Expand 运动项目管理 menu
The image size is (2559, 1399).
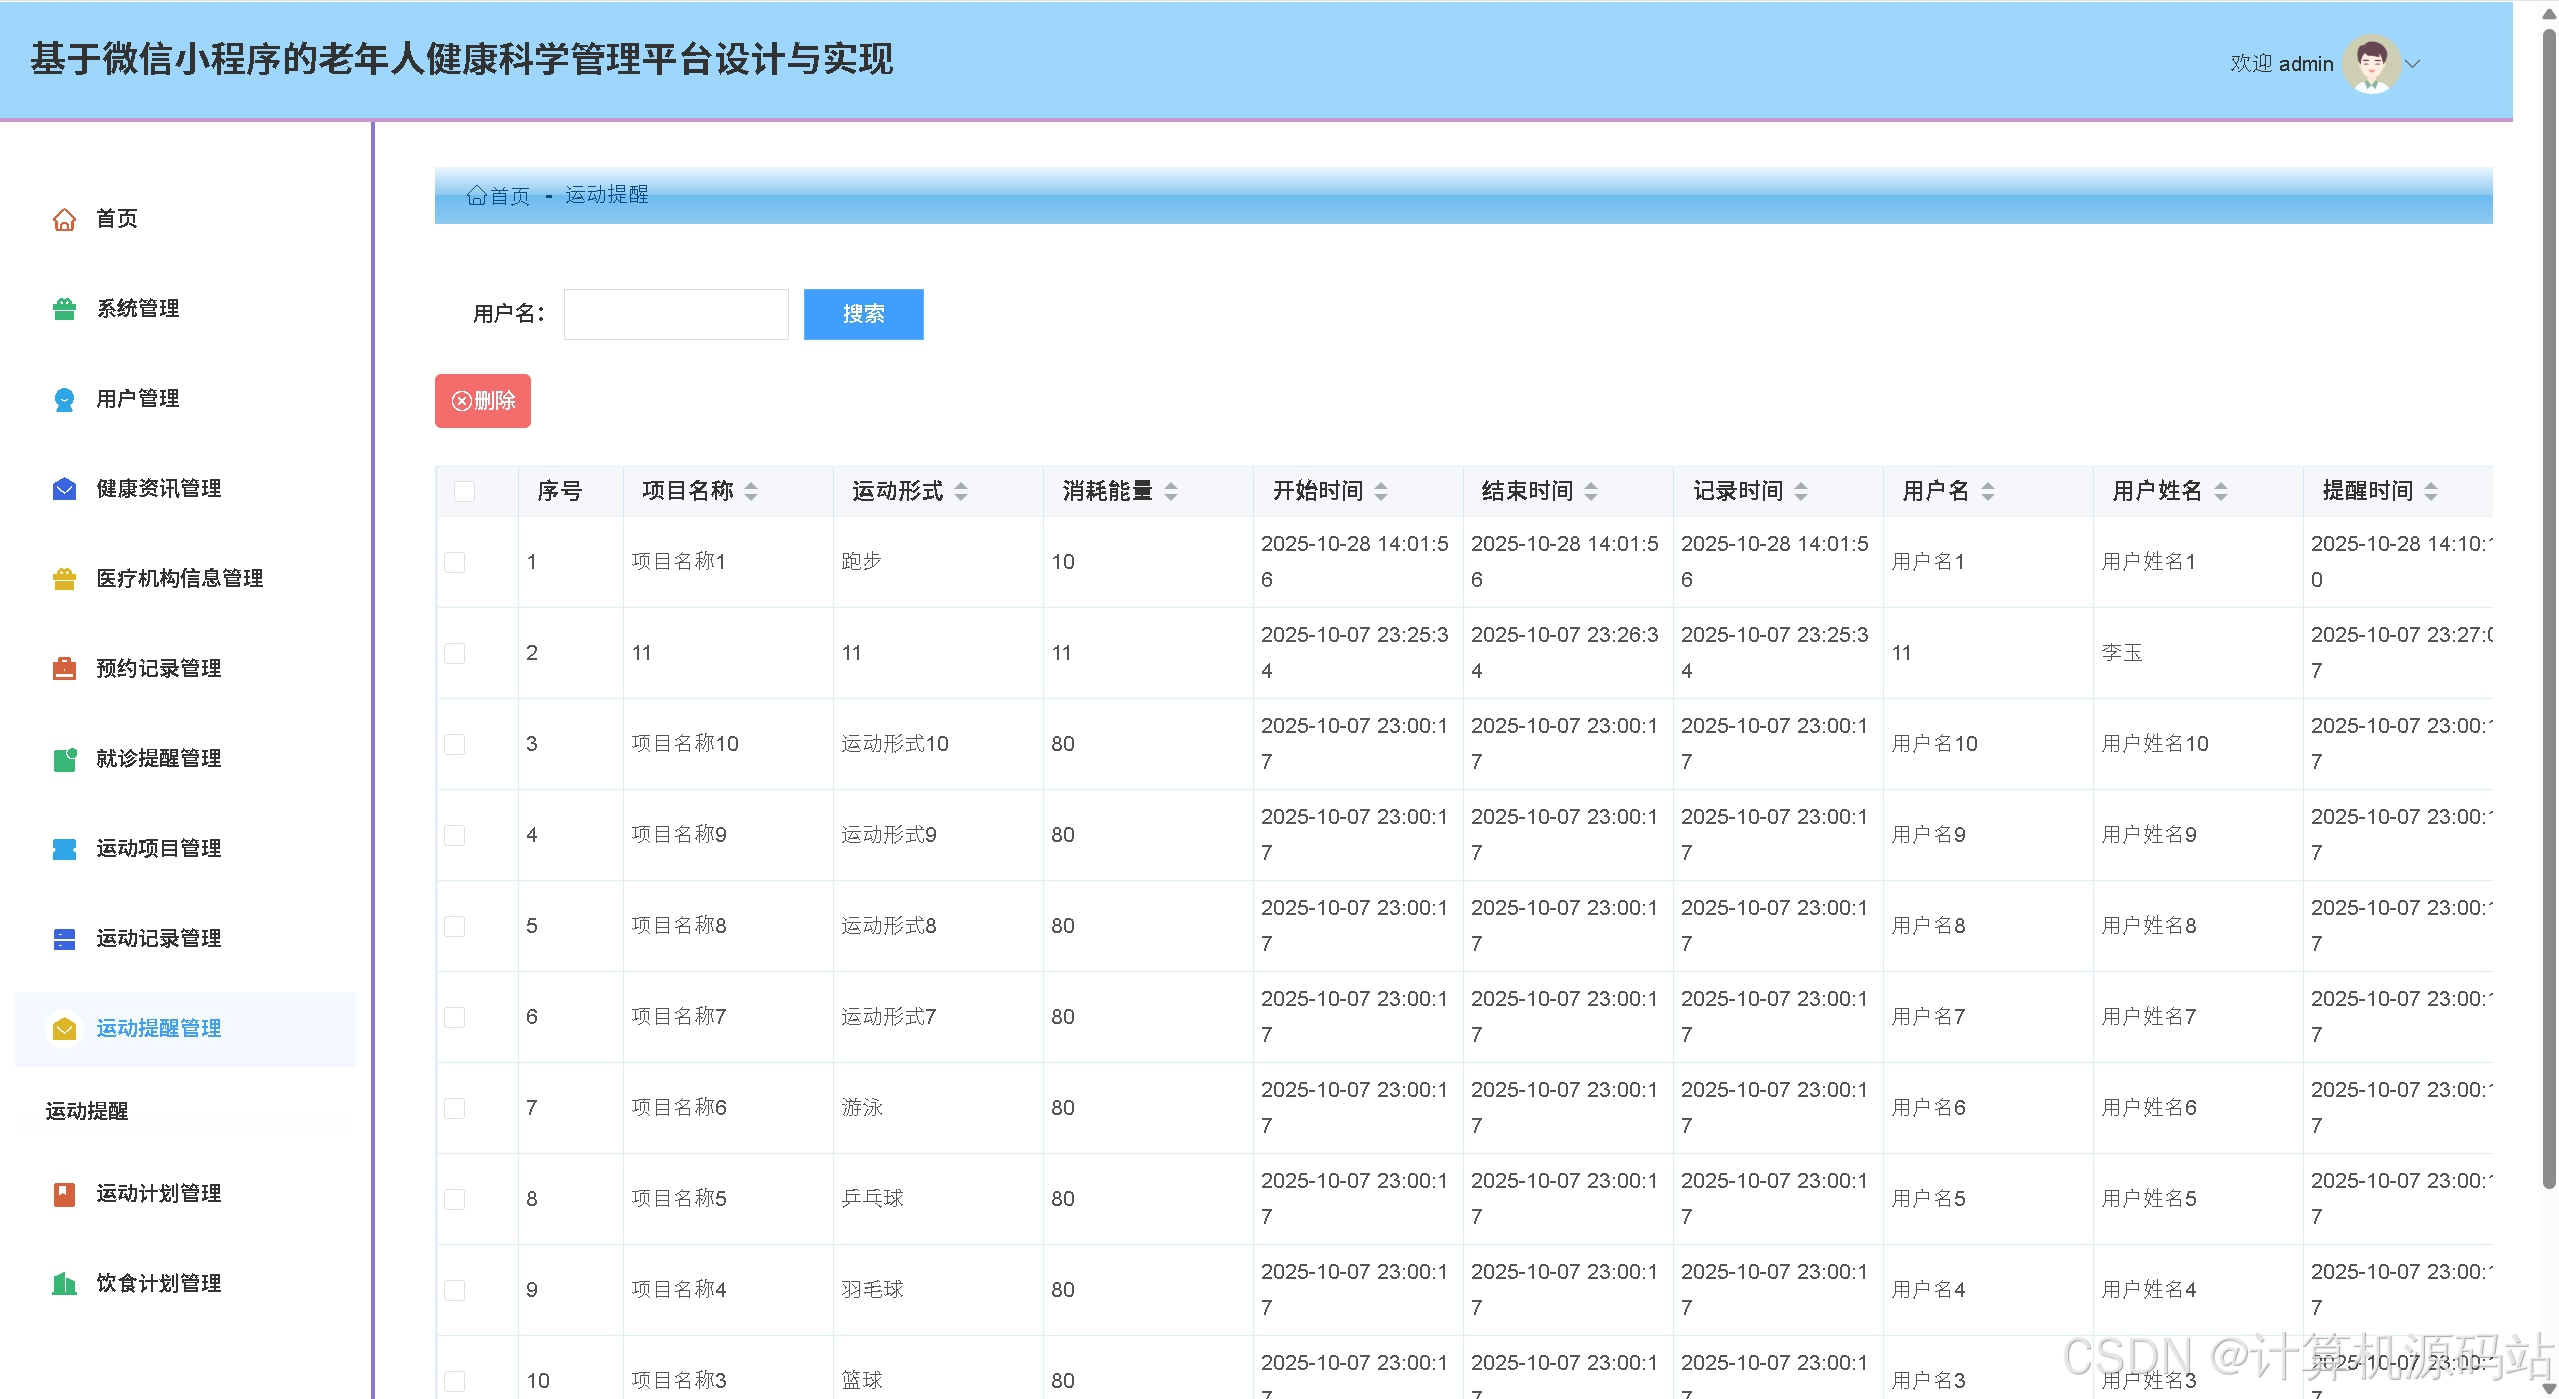(185, 849)
